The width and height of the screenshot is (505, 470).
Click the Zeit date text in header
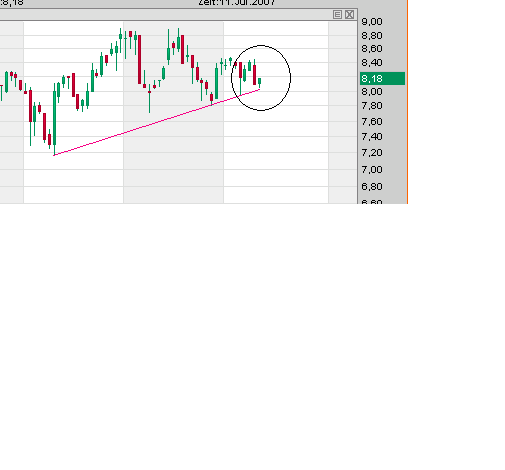pyautogui.click(x=237, y=3)
